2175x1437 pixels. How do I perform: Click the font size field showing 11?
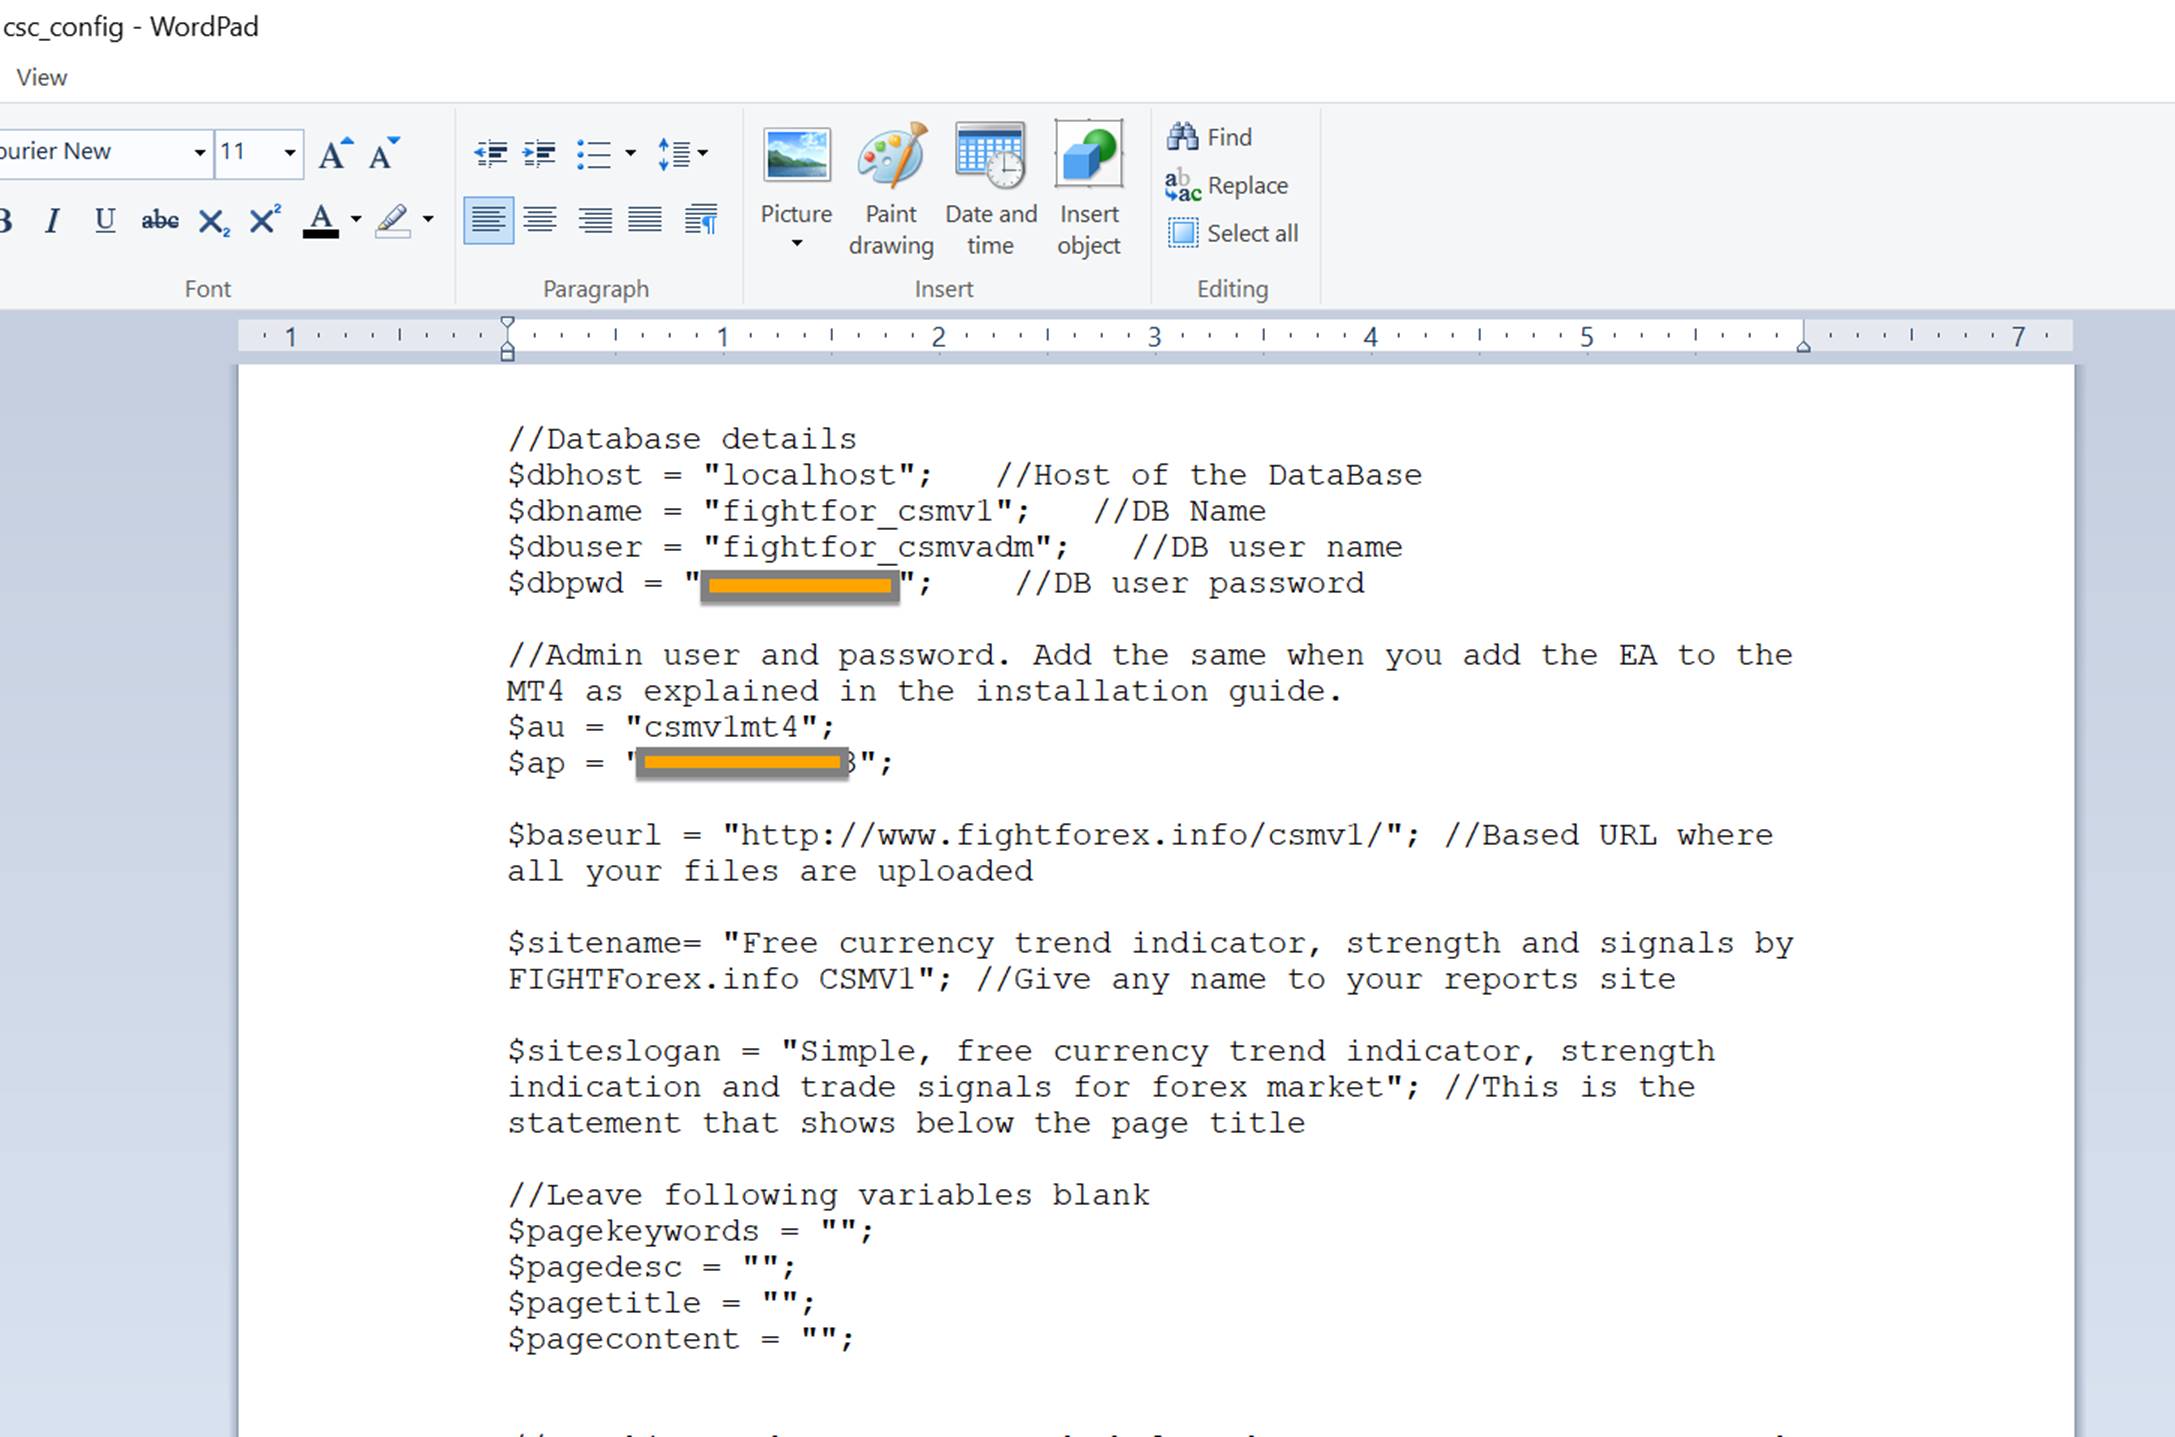click(247, 152)
